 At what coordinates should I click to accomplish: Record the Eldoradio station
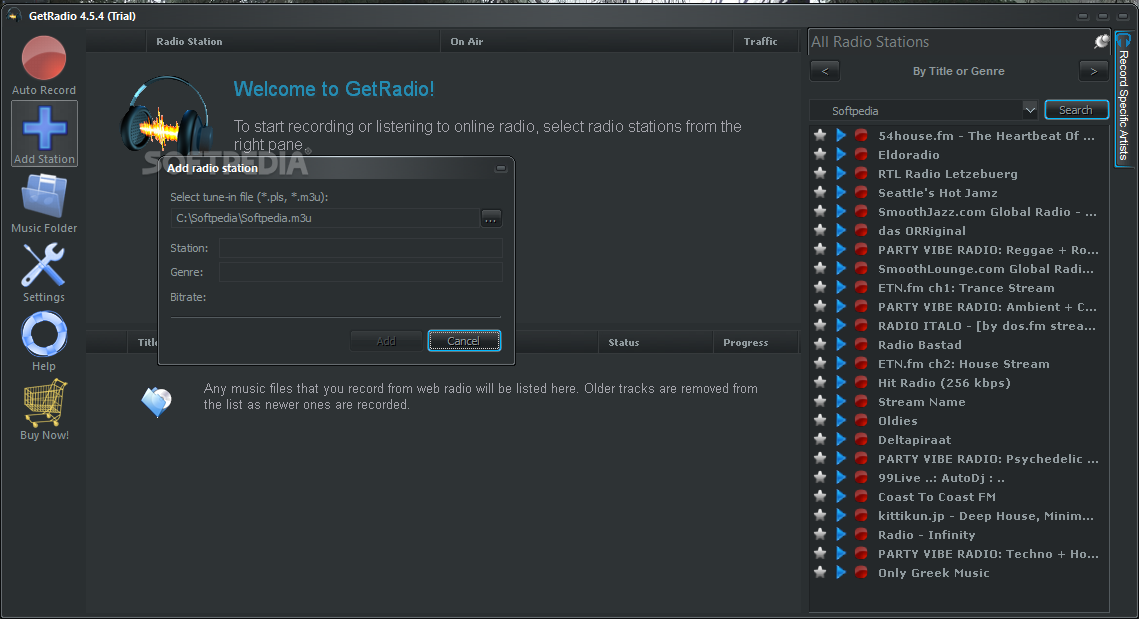click(x=861, y=154)
